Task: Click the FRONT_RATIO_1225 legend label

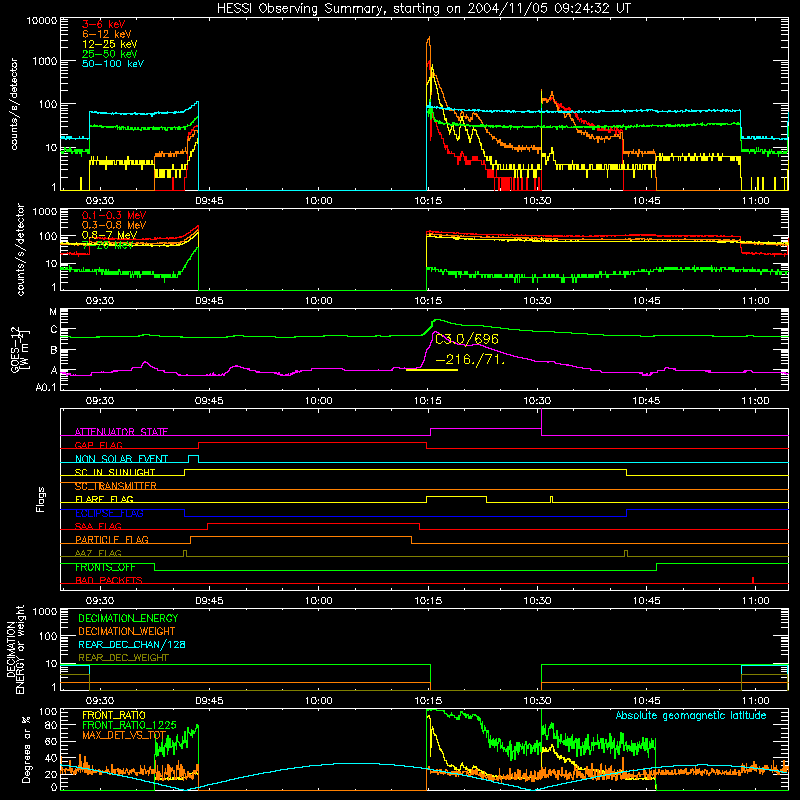Action: (129, 726)
